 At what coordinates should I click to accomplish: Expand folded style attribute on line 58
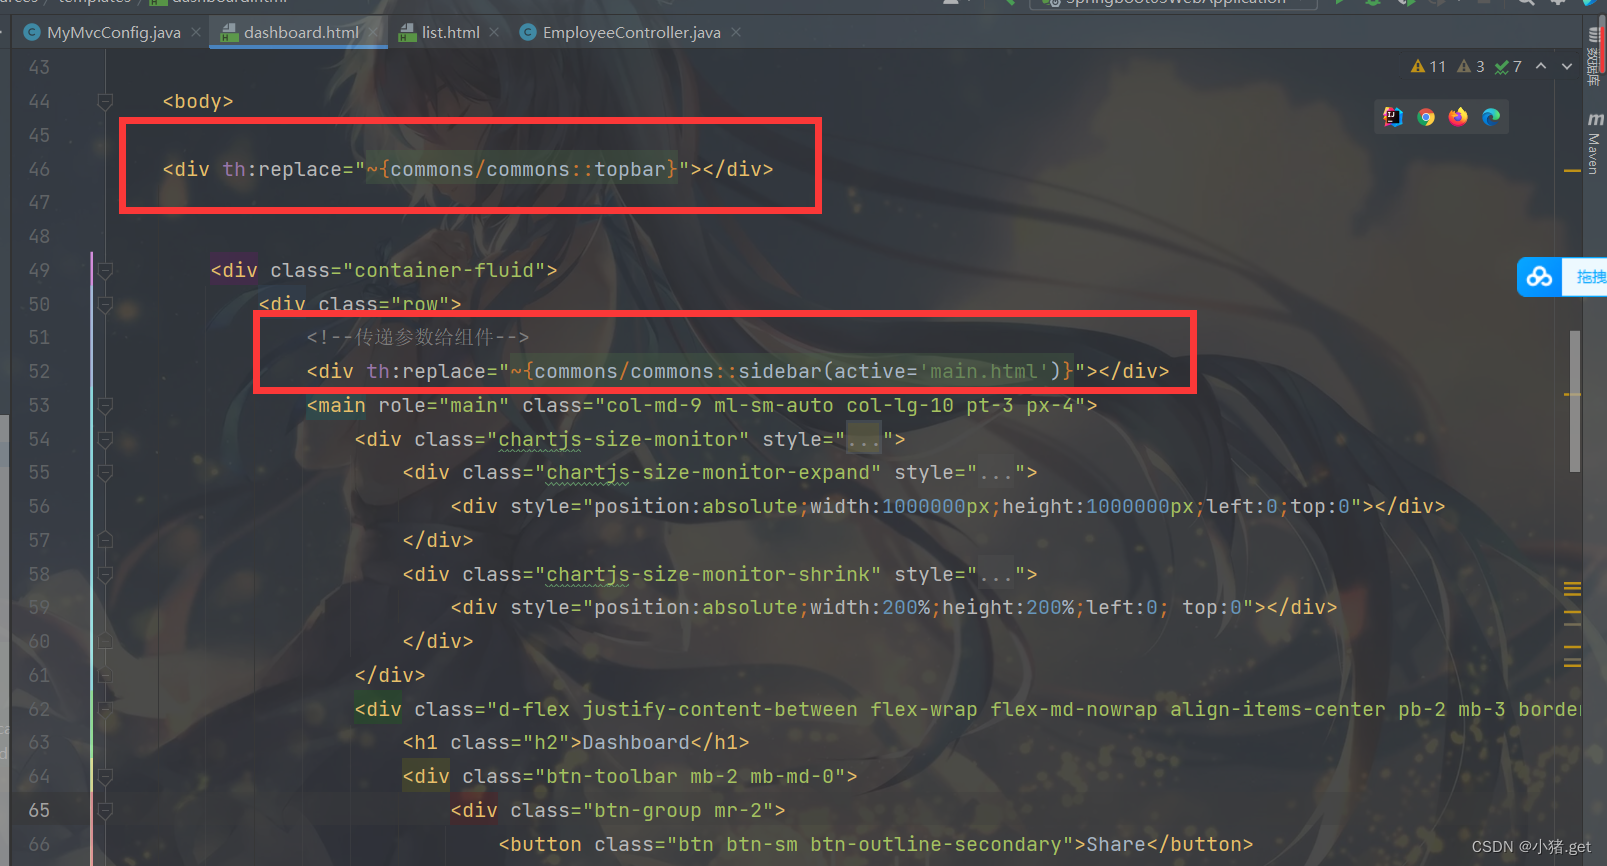click(996, 574)
